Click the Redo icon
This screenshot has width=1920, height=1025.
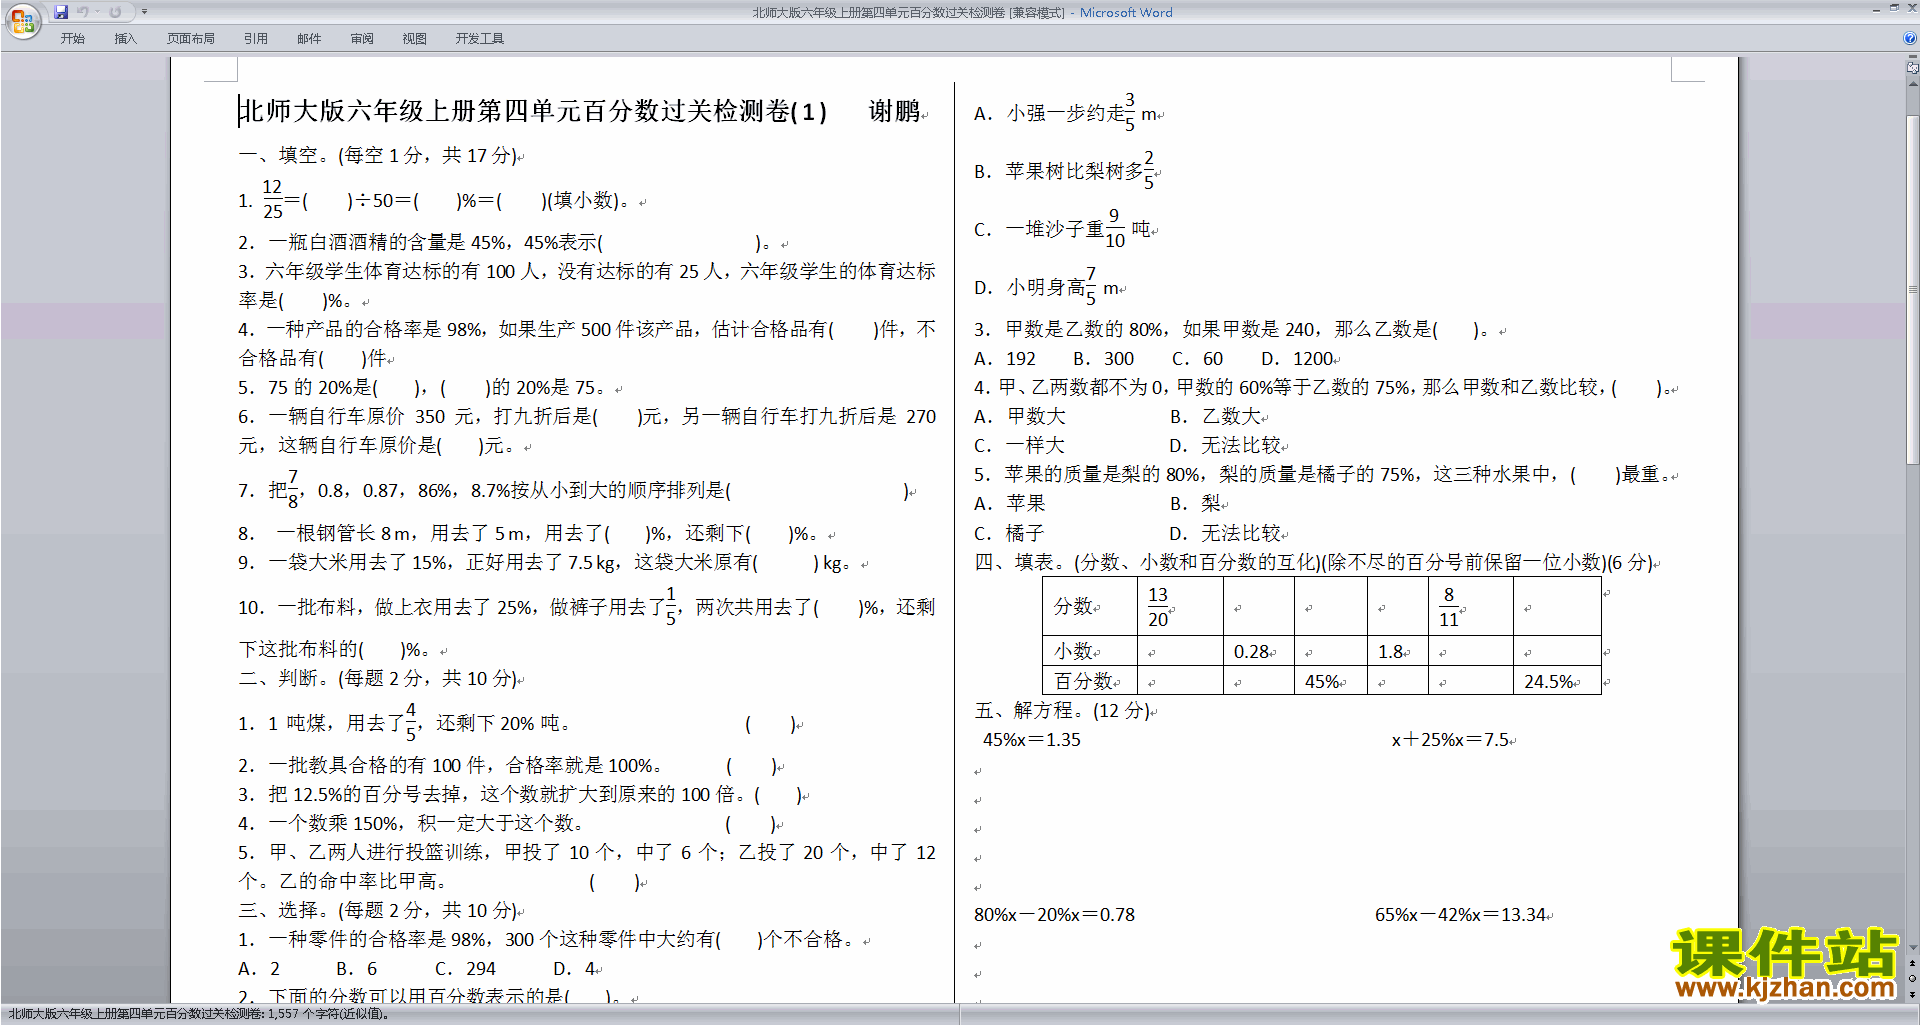[115, 12]
